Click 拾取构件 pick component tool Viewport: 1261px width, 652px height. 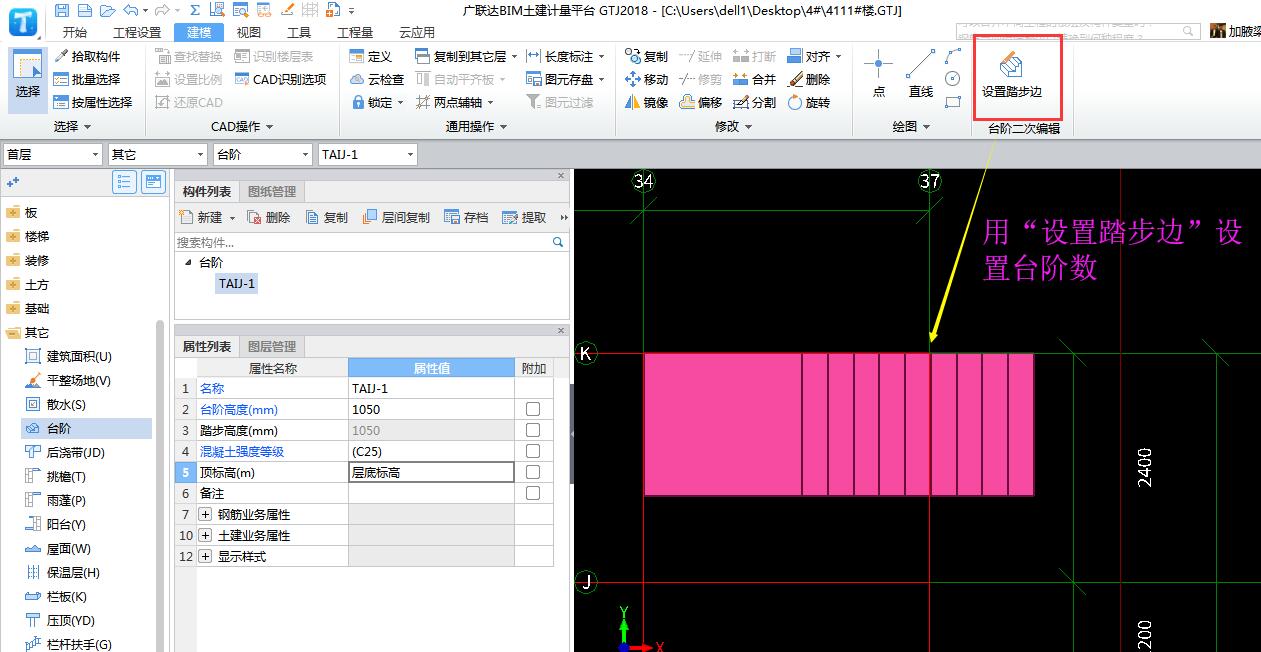pos(87,56)
